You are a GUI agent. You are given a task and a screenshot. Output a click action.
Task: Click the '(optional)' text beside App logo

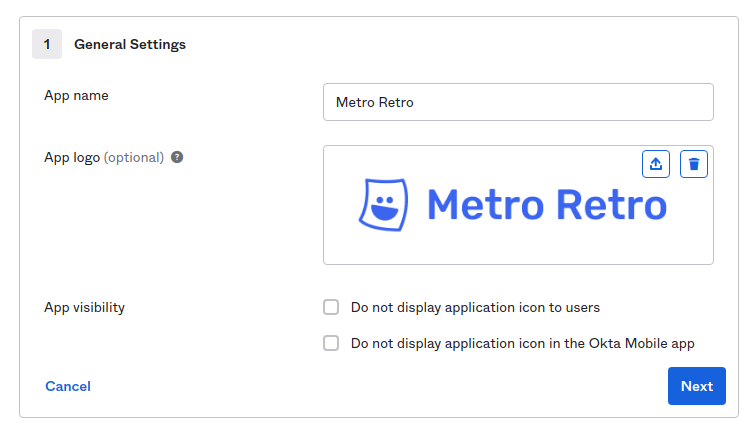pyautogui.click(x=134, y=157)
